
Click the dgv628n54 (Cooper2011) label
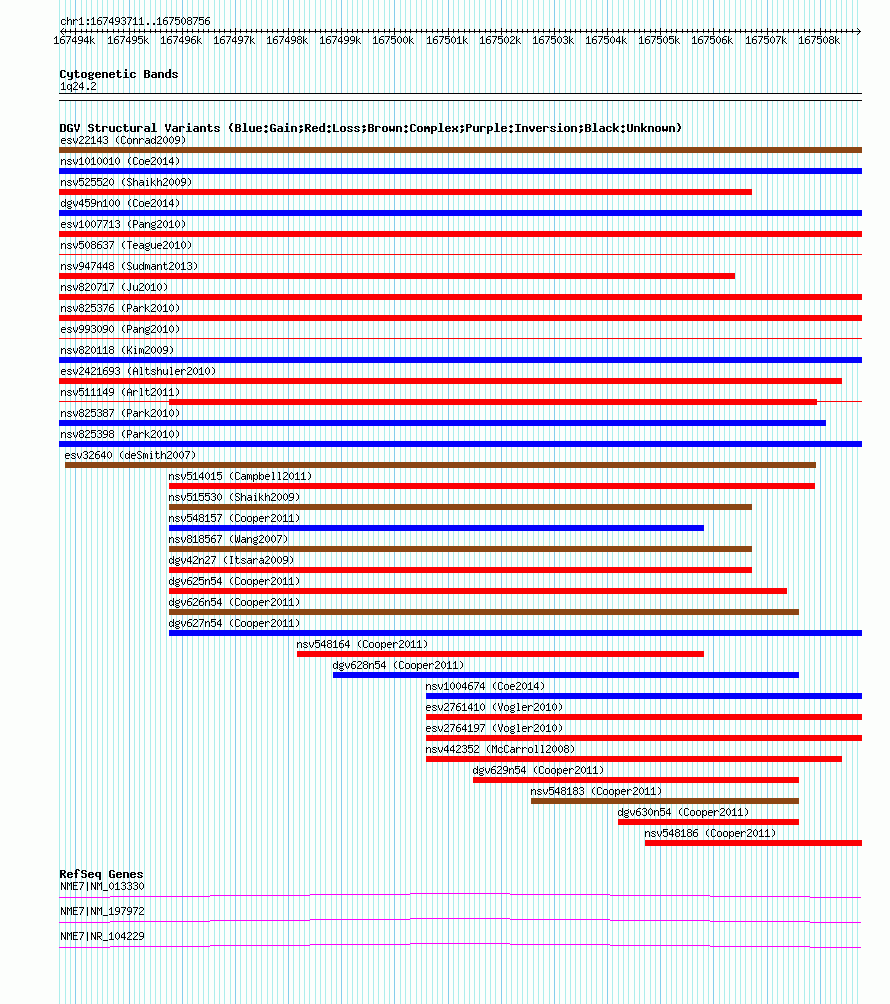point(398,665)
